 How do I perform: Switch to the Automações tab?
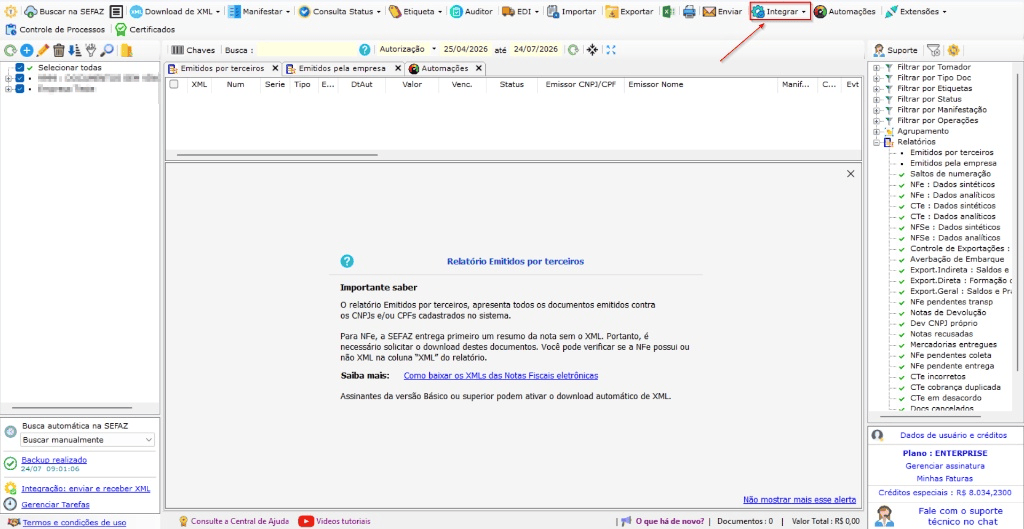[445, 68]
